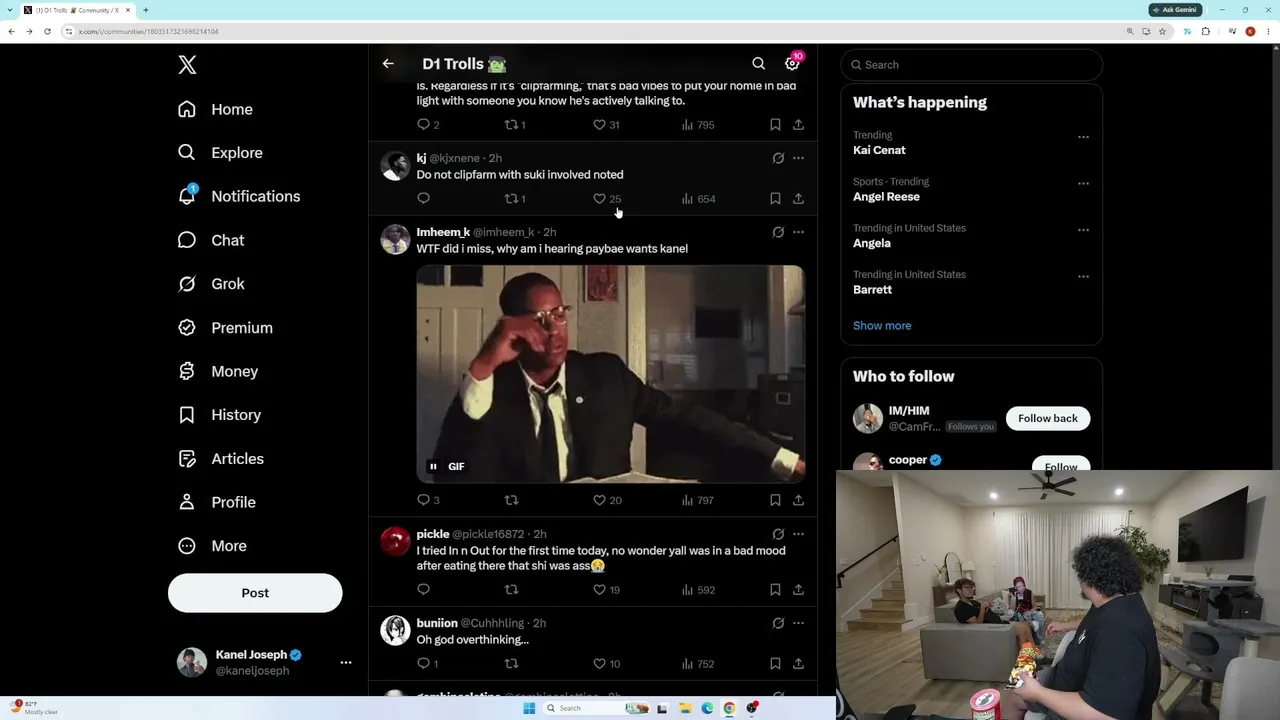1280x720 pixels.
Task: Open more options on Imheem_k's post
Action: point(798,232)
